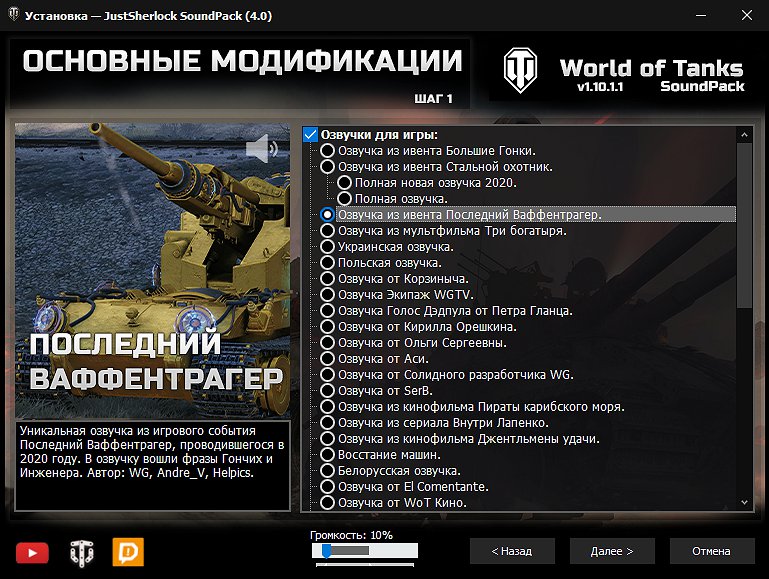Pick "Озвучка Экипаж WGTV" radio button

[328, 295]
